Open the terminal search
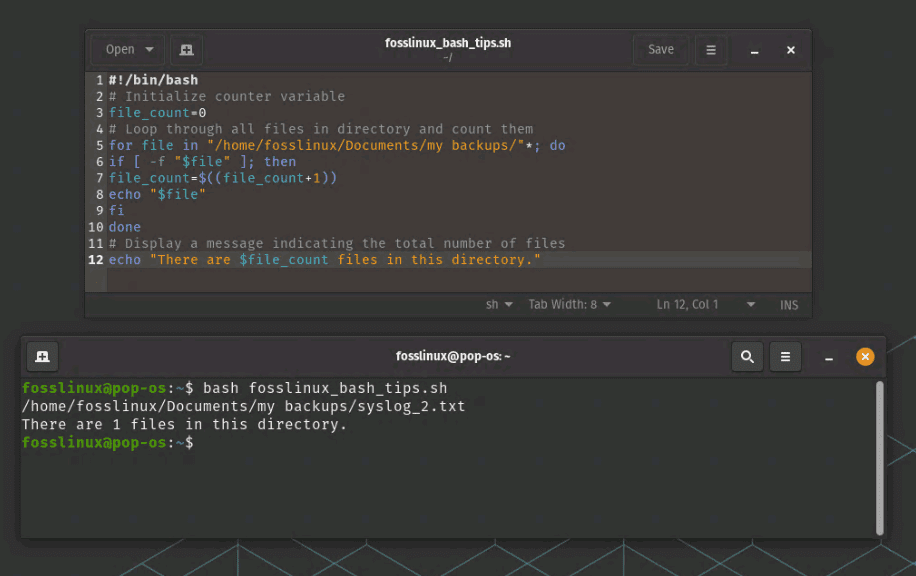This screenshot has width=916, height=576. (x=746, y=356)
